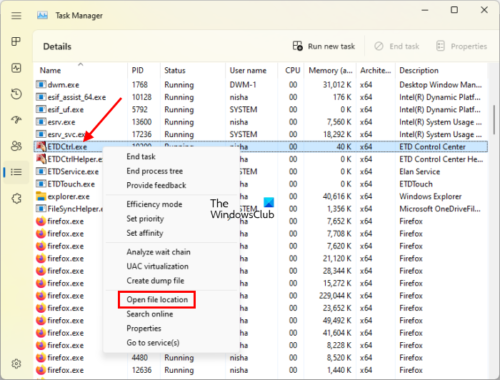Open Task Manager settings gear

click(x=16, y=363)
